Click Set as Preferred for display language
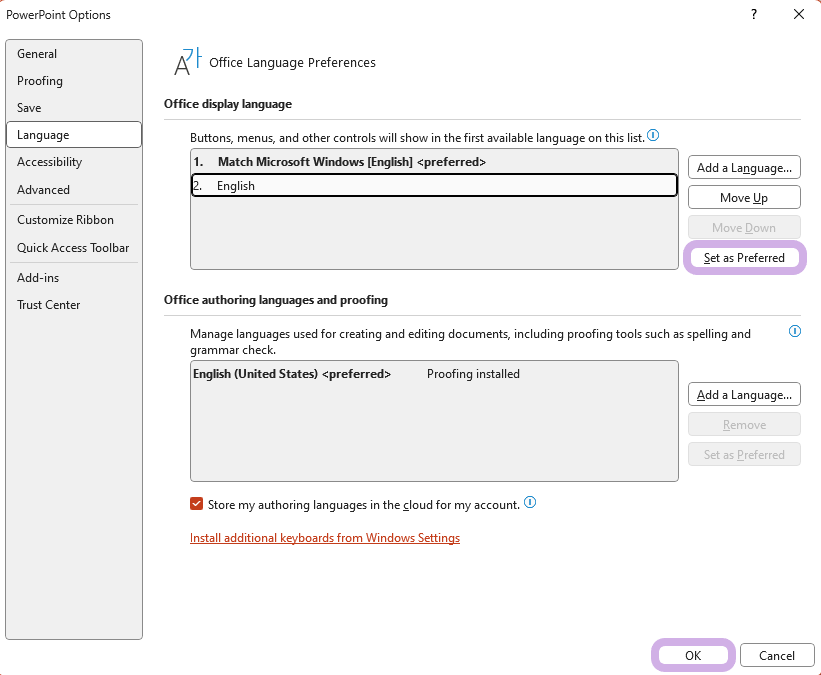The image size is (821, 675). point(744,258)
